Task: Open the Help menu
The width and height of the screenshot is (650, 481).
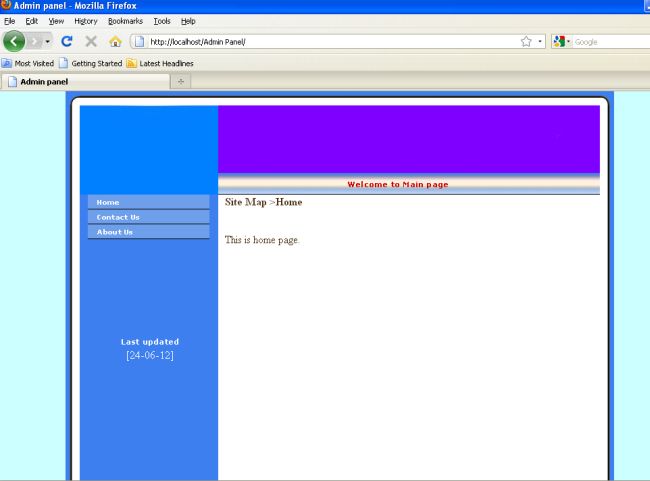Action: 188,21
